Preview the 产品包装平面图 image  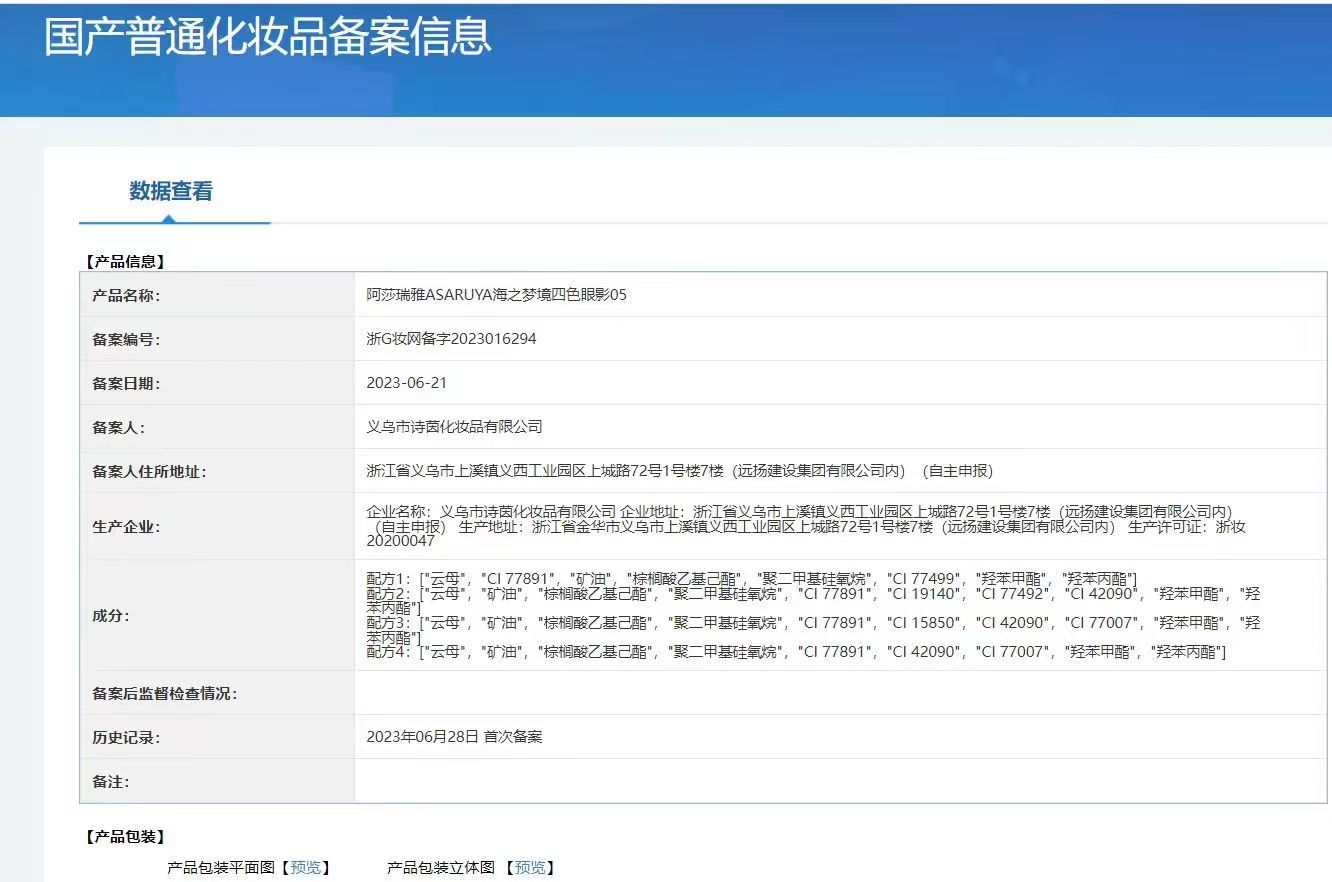click(x=306, y=868)
